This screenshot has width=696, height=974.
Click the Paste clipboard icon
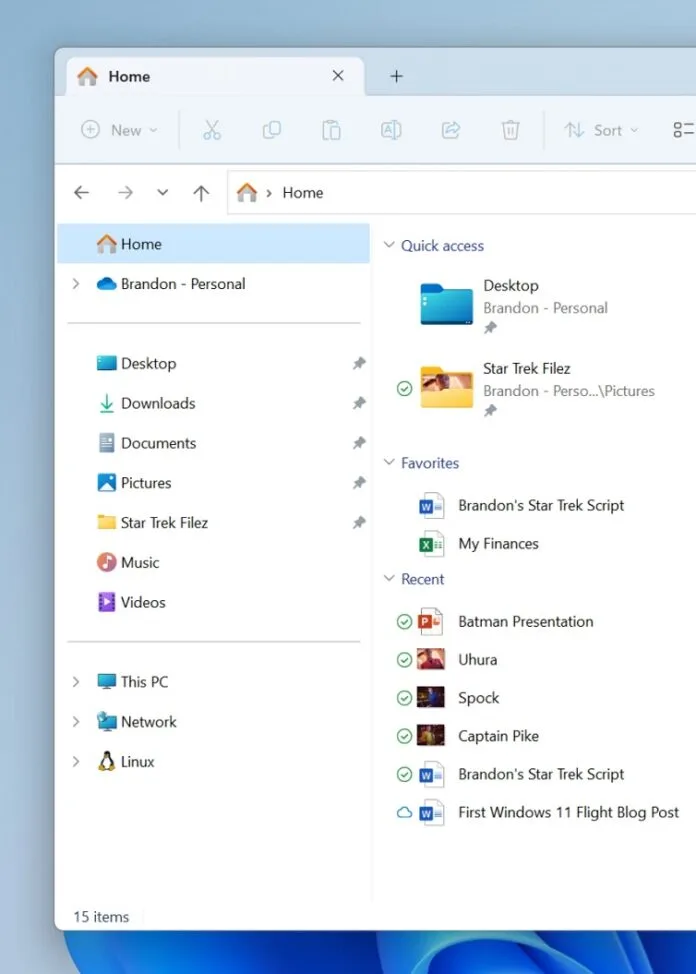point(331,130)
